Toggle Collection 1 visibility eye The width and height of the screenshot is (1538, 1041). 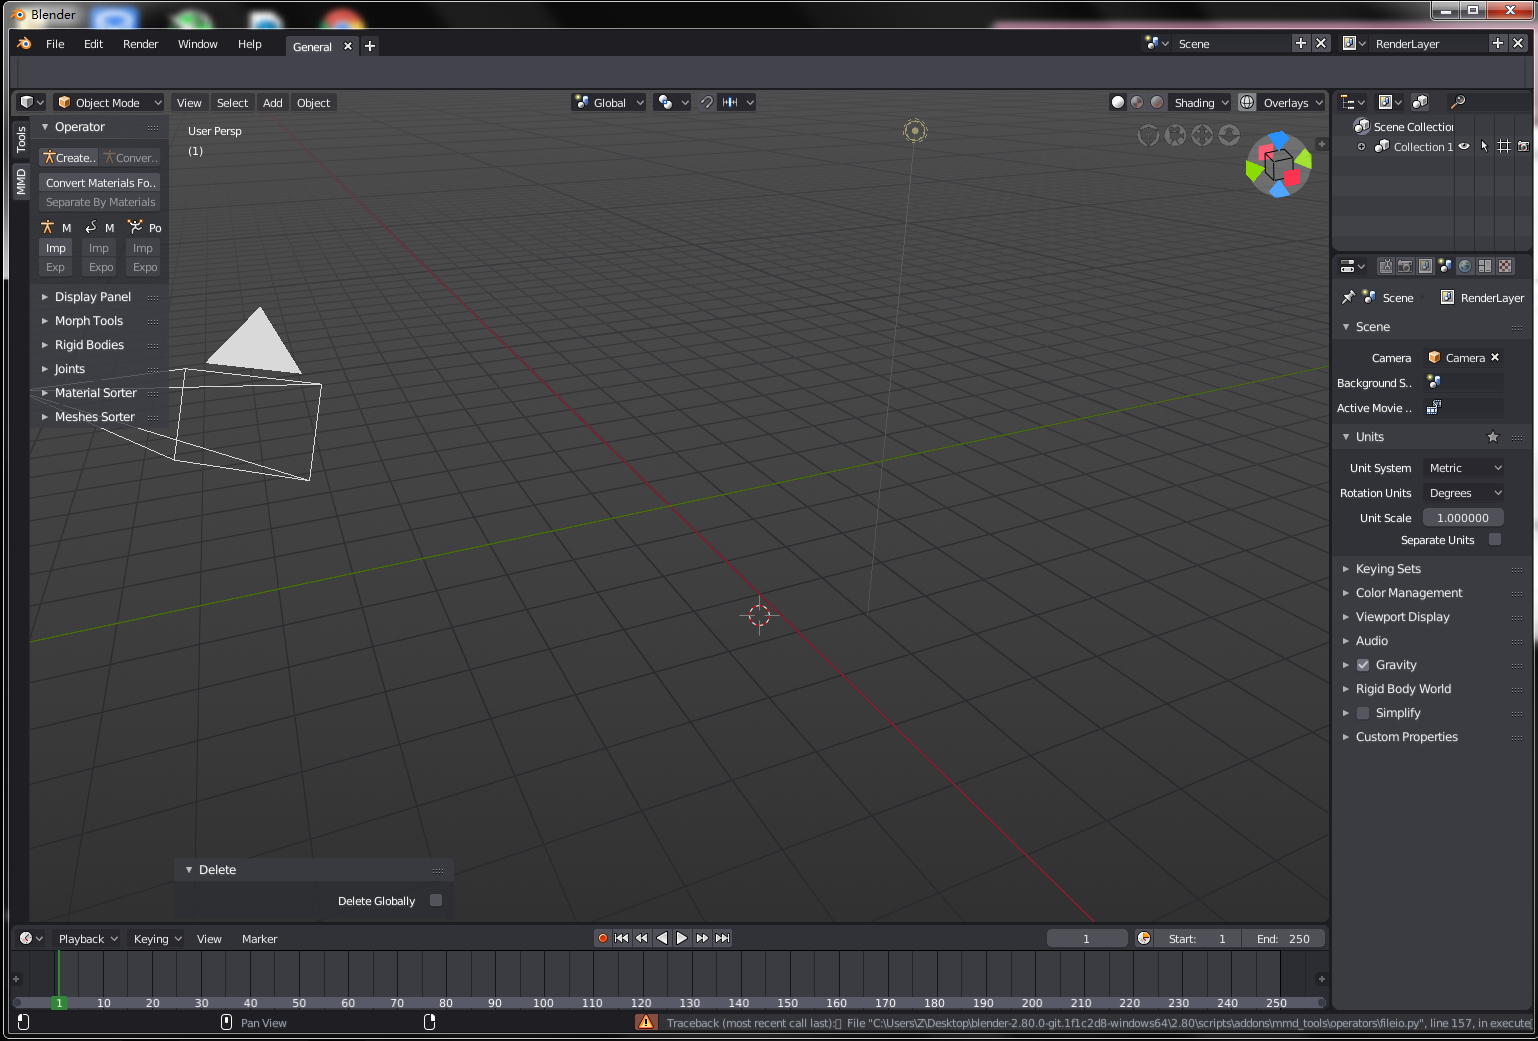[1464, 146]
